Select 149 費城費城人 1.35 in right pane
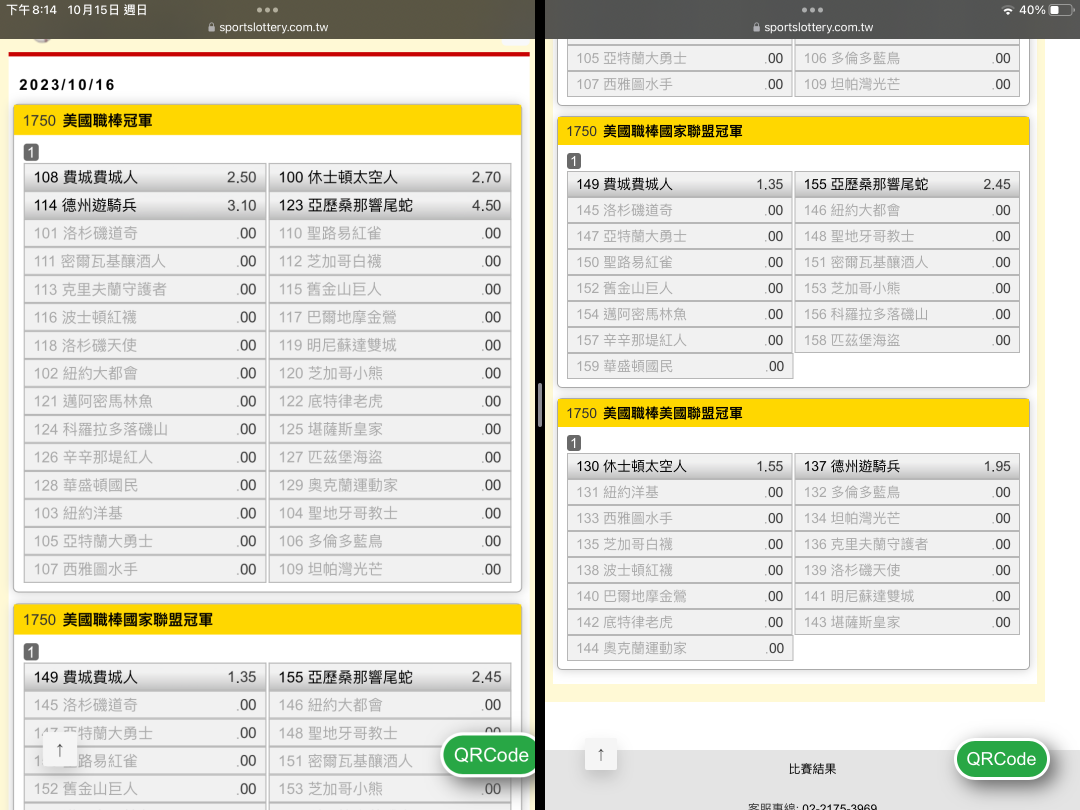Screen dimensions: 1080x810 click(x=680, y=184)
